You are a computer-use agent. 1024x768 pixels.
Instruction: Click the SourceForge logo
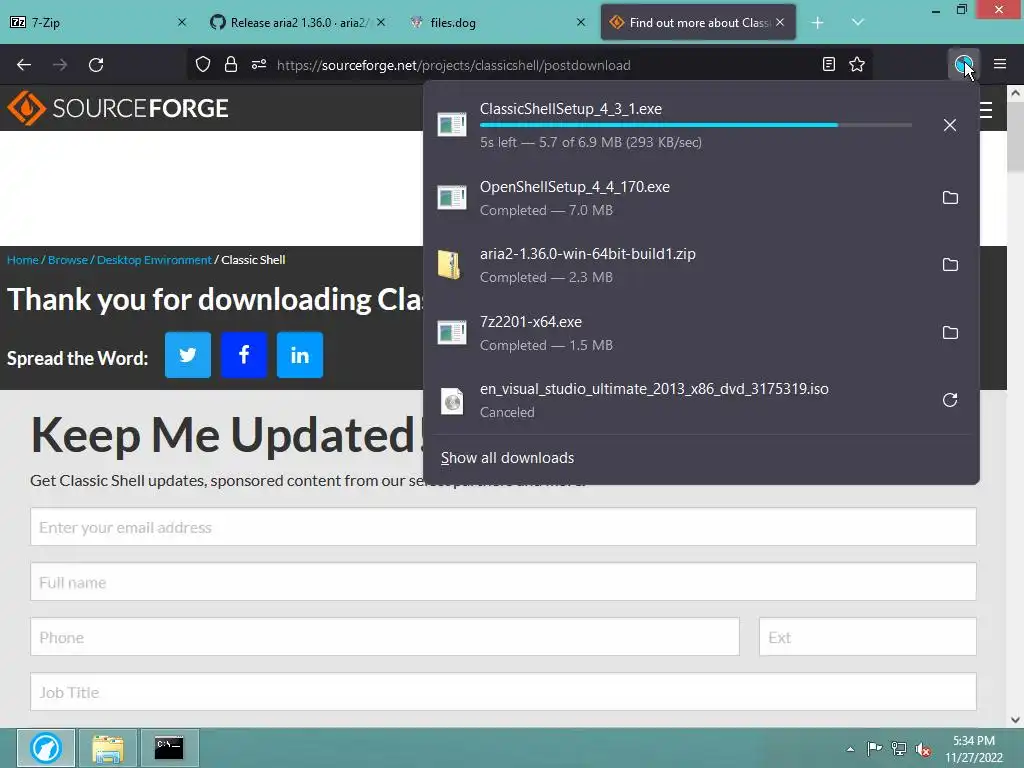pyautogui.click(x=118, y=108)
